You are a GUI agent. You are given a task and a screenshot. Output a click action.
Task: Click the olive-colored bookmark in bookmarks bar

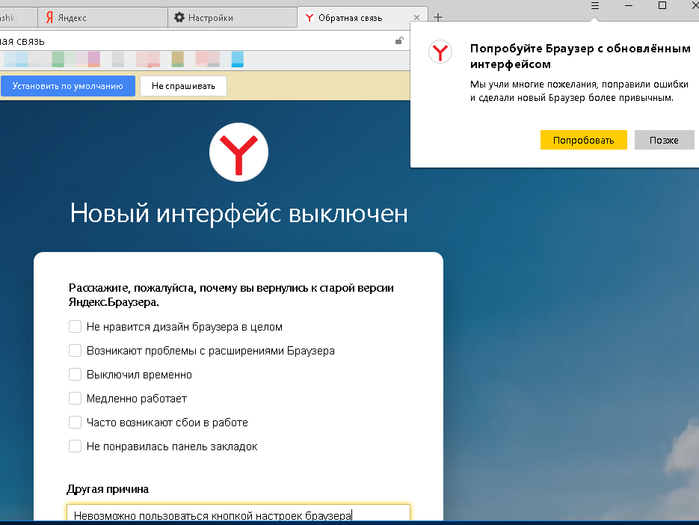coord(178,59)
